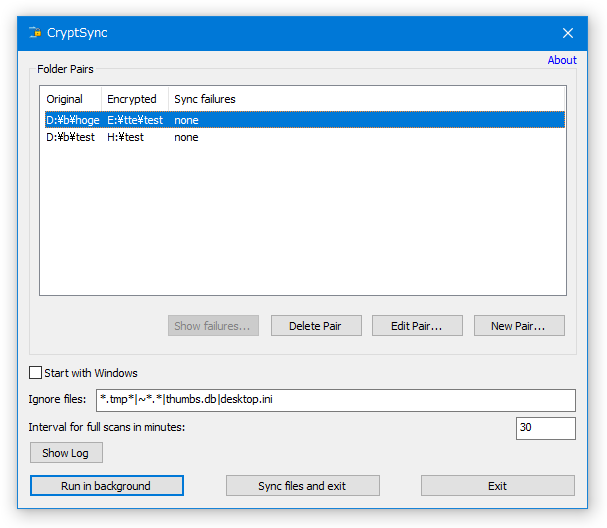Select the D:¥b¥test original folder cell
This screenshot has width=607, height=528.
coord(70,137)
